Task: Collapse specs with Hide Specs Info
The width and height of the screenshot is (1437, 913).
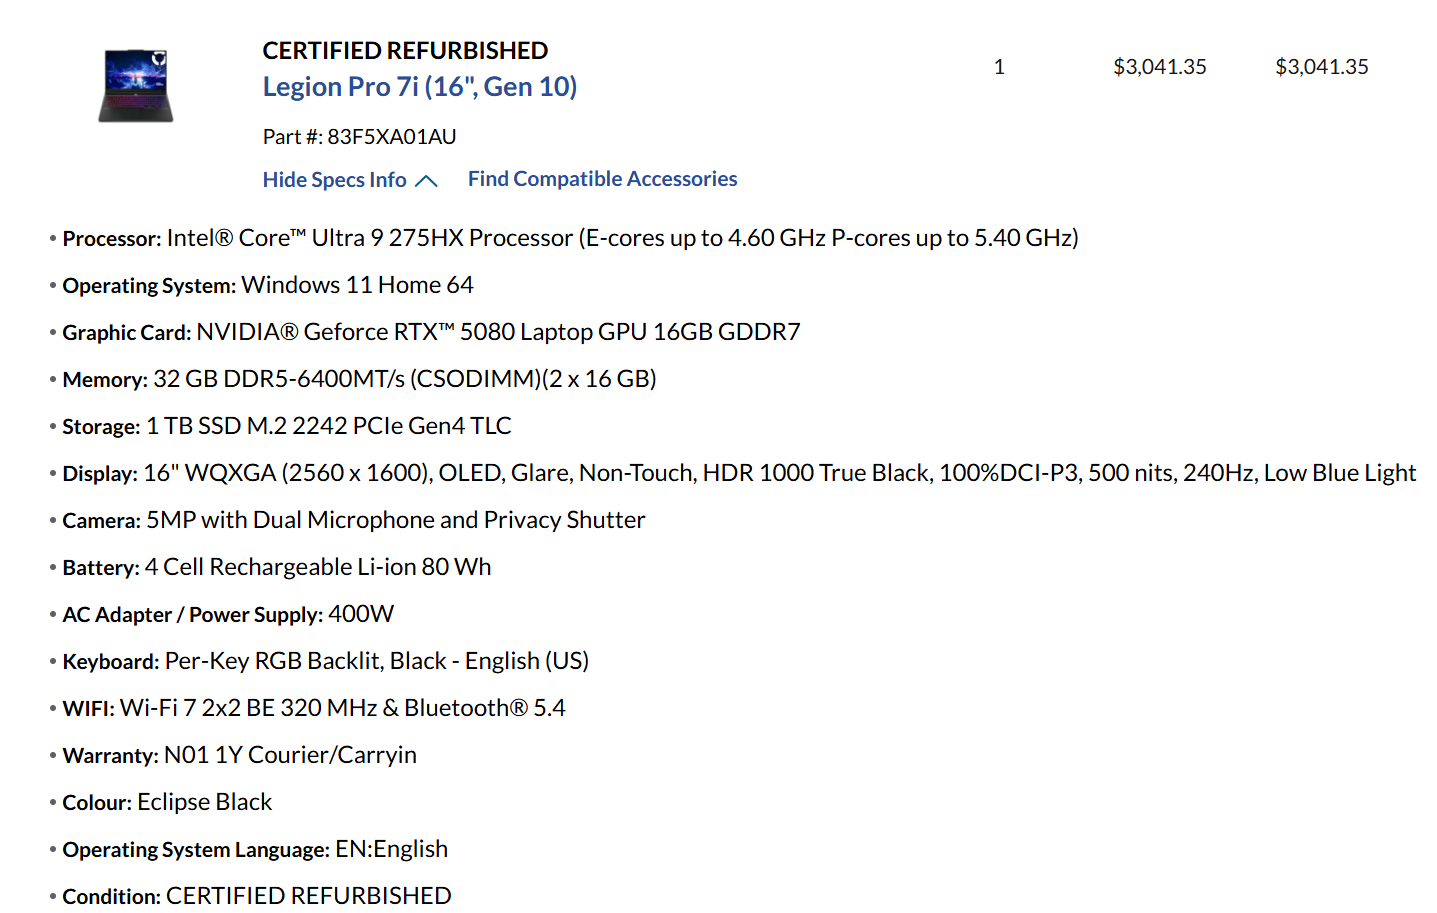Action: [x=335, y=180]
